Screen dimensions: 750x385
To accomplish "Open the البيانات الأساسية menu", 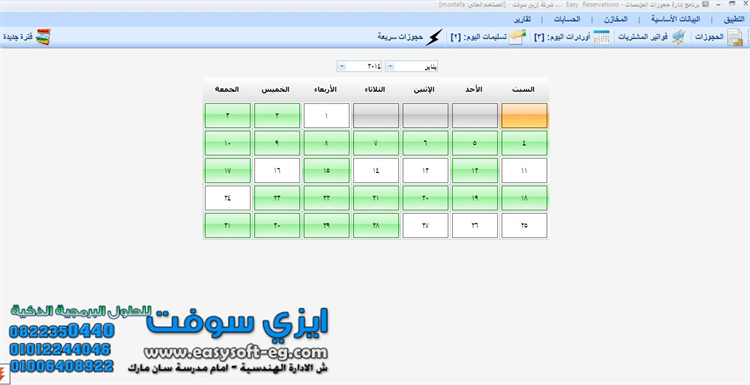I will (675, 20).
